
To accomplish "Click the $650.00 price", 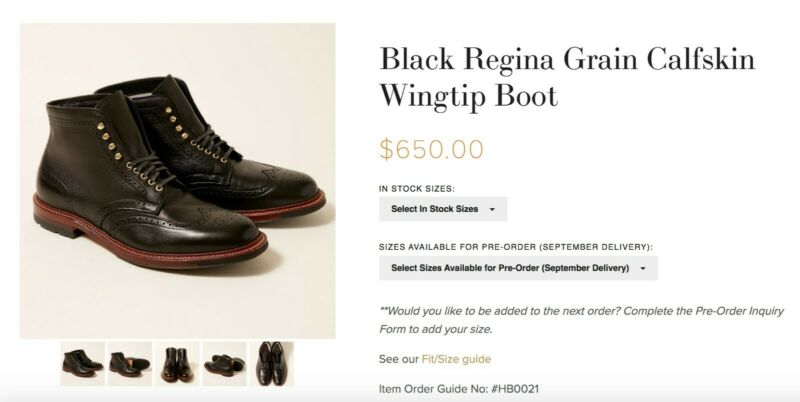I will click(x=431, y=150).
